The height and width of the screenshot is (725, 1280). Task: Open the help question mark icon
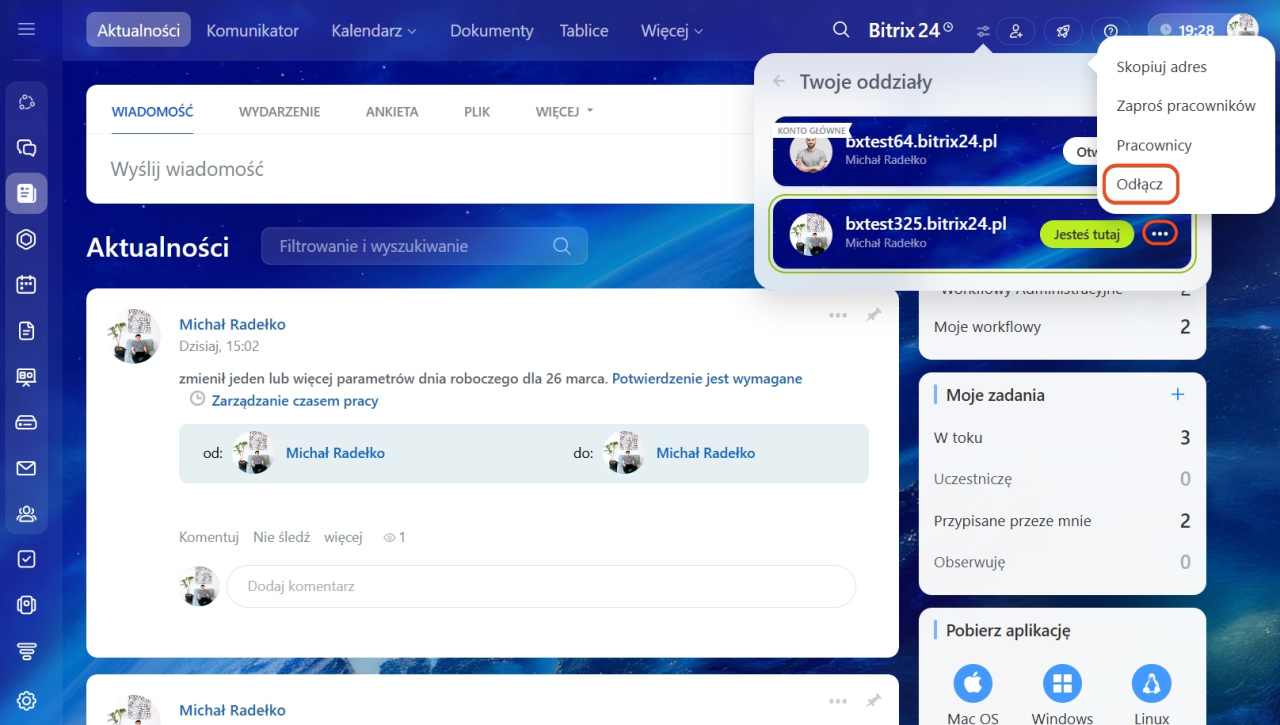[1111, 31]
